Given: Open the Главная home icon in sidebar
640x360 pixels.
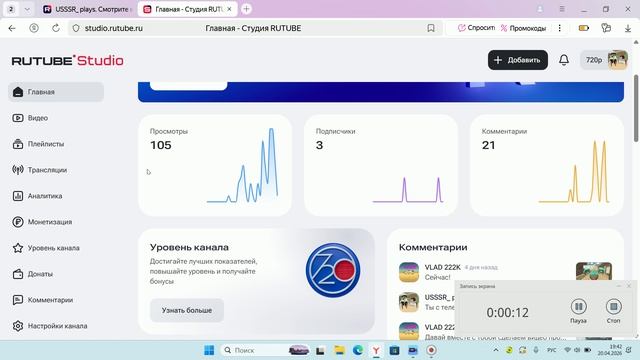Looking at the screenshot, I should [18, 92].
